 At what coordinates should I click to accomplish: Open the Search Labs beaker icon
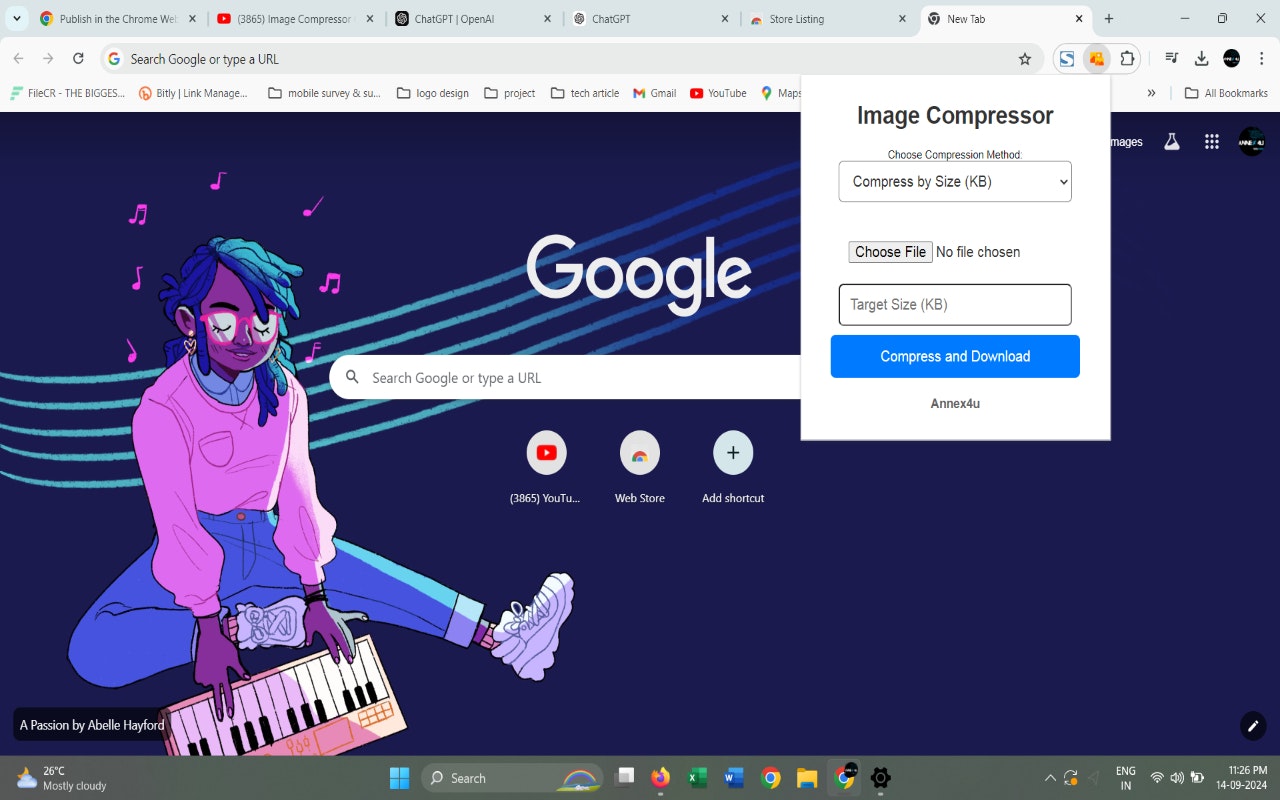coord(1171,141)
